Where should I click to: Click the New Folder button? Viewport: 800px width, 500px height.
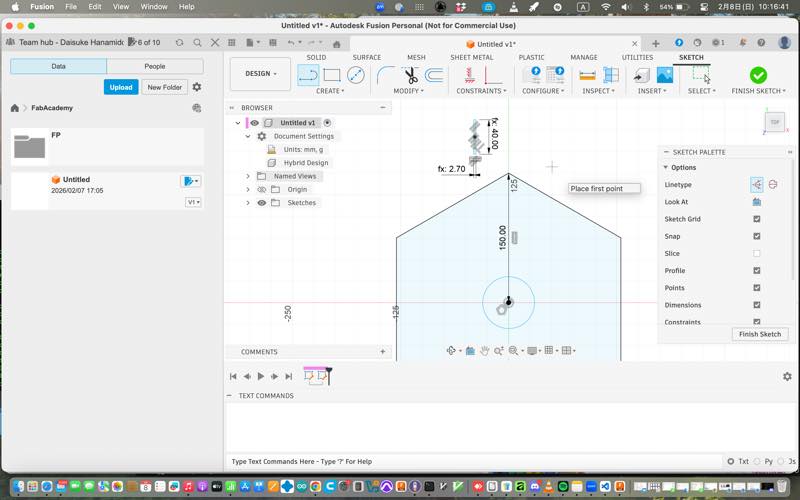(x=164, y=87)
